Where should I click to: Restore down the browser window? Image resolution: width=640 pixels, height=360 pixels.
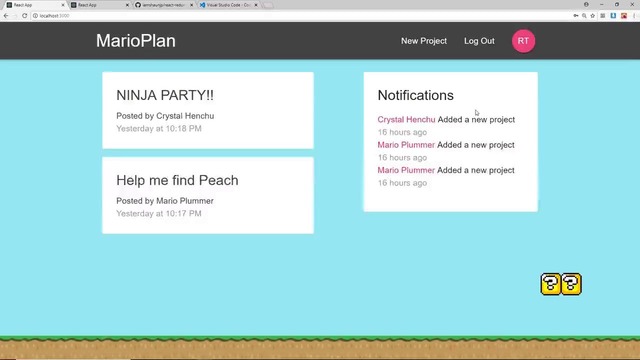[x=617, y=4]
